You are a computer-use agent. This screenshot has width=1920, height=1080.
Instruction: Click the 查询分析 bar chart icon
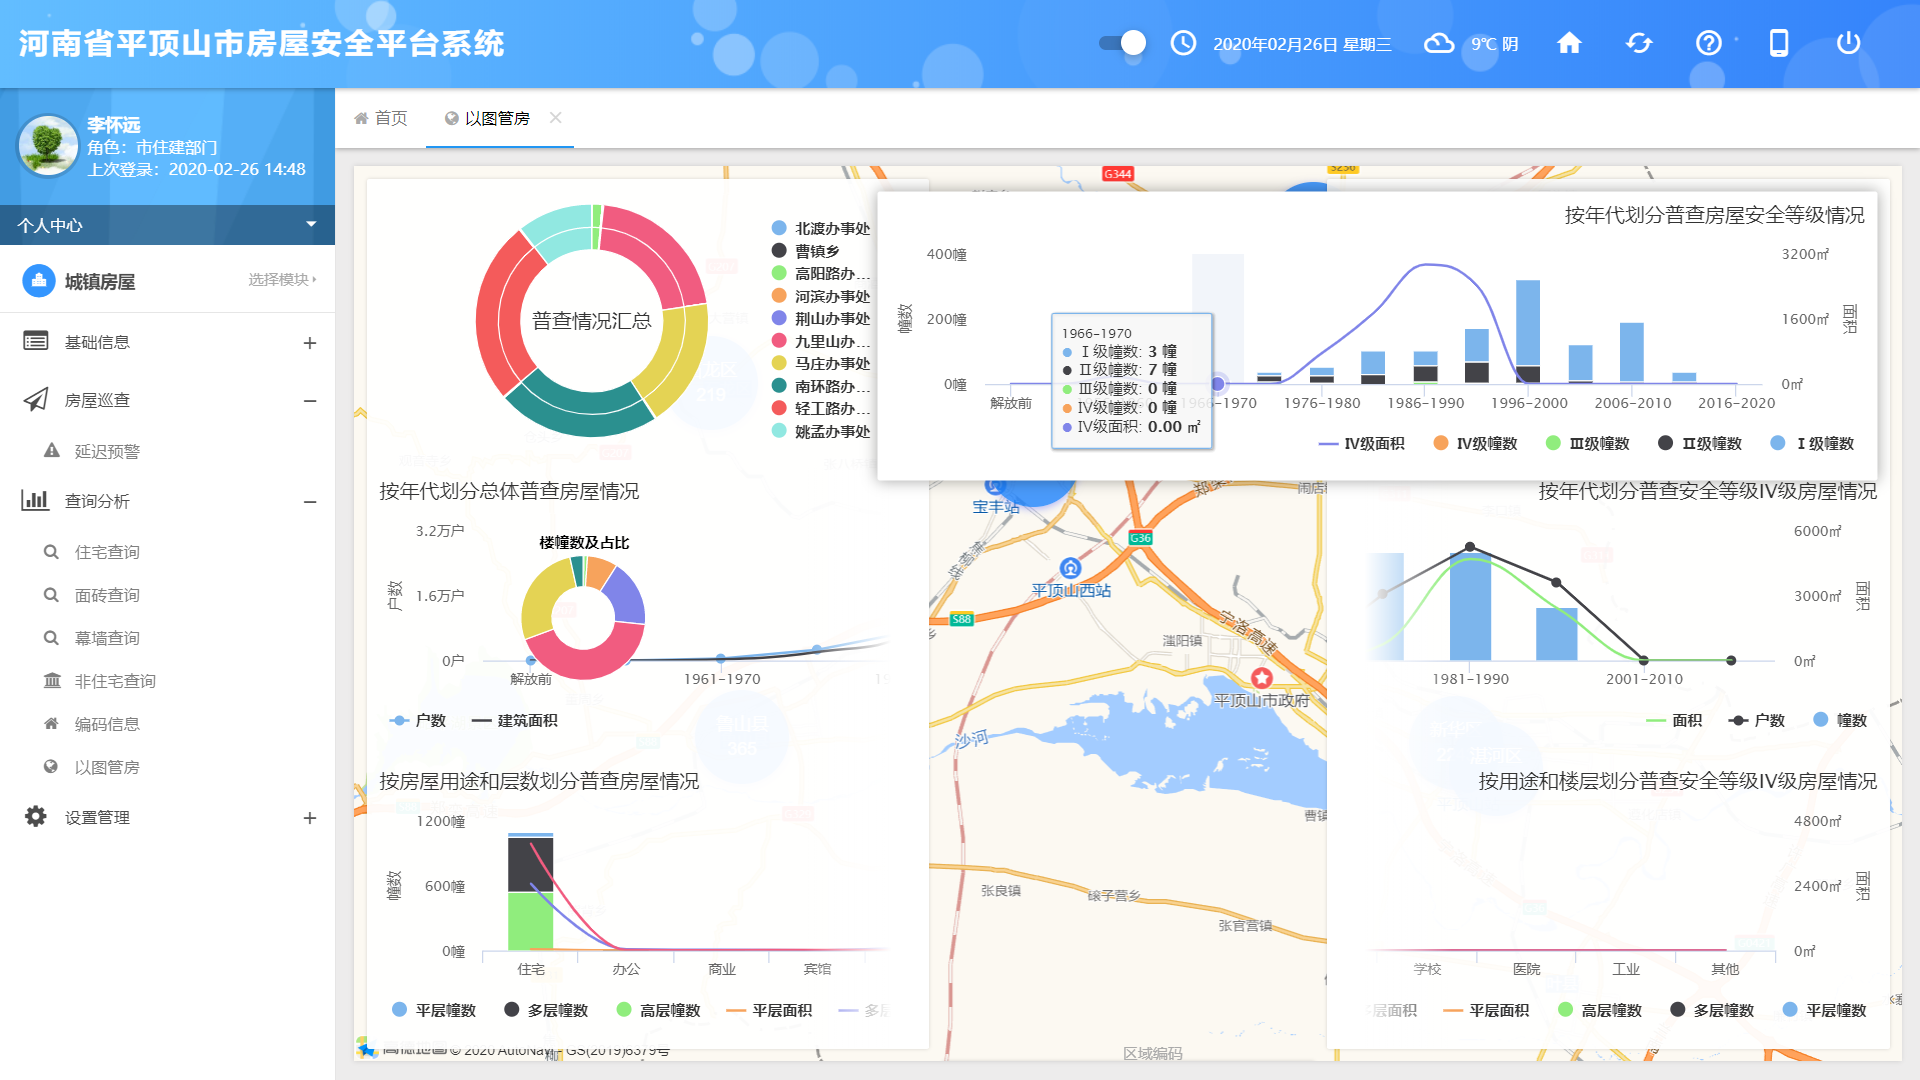pyautogui.click(x=36, y=500)
